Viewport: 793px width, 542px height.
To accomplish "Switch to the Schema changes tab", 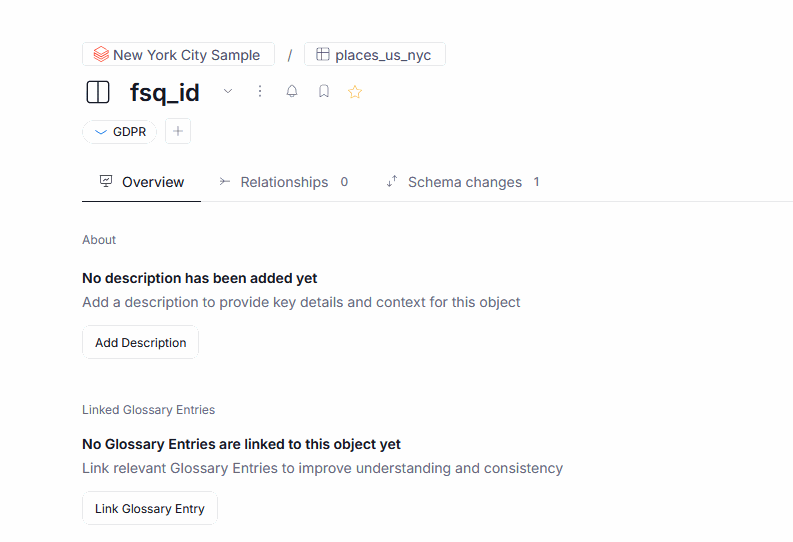I will (464, 182).
